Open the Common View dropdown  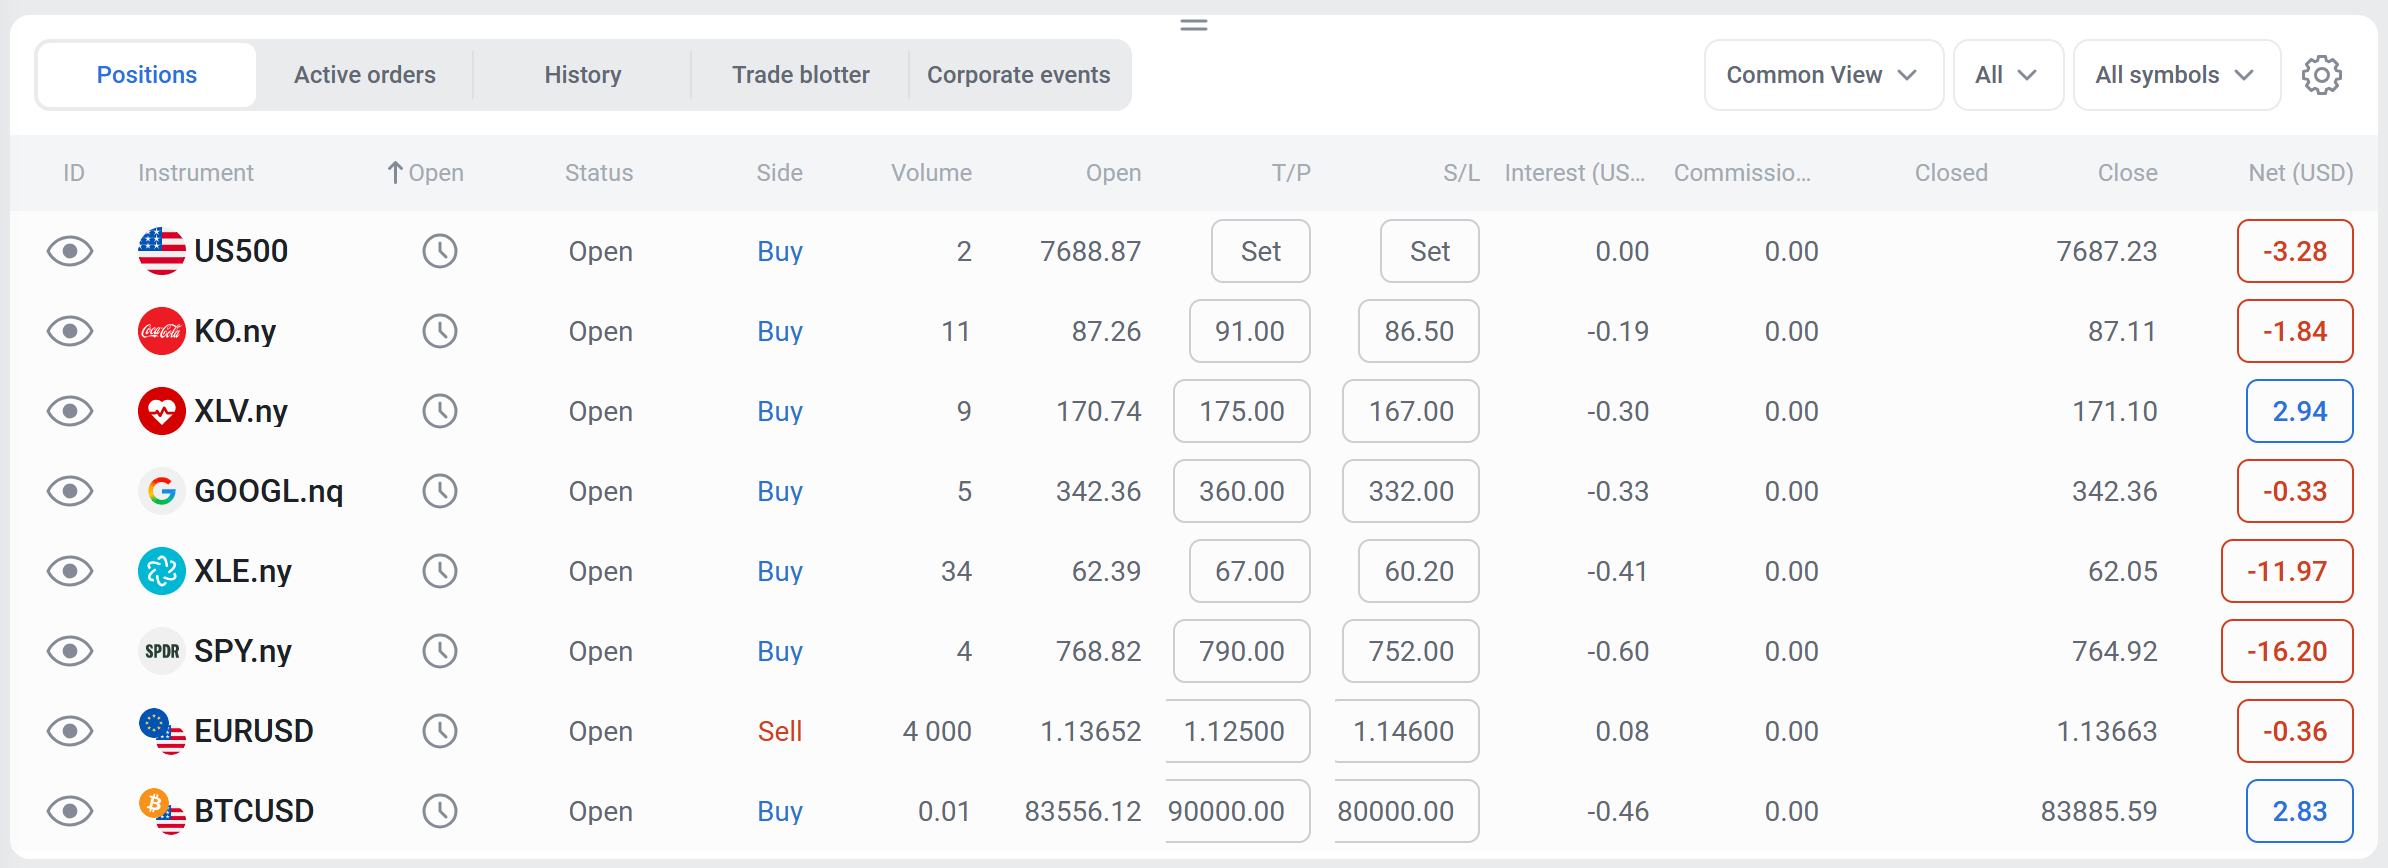(1823, 75)
